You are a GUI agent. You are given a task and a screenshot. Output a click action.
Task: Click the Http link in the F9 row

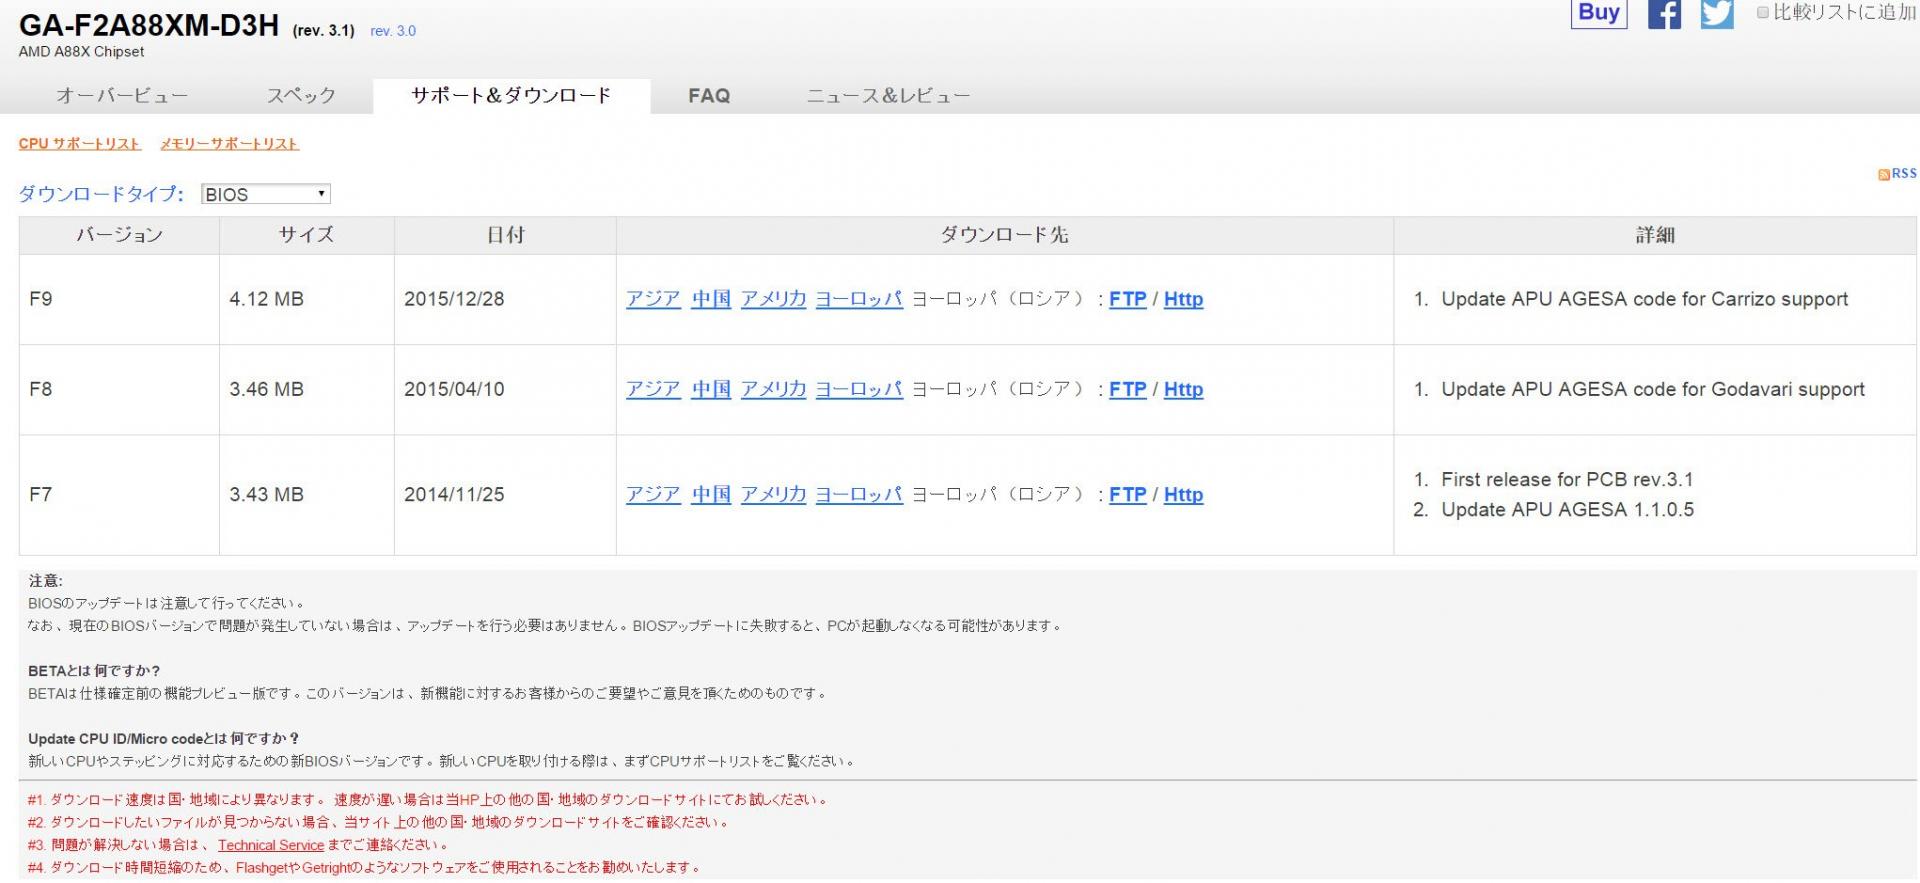tap(1183, 299)
